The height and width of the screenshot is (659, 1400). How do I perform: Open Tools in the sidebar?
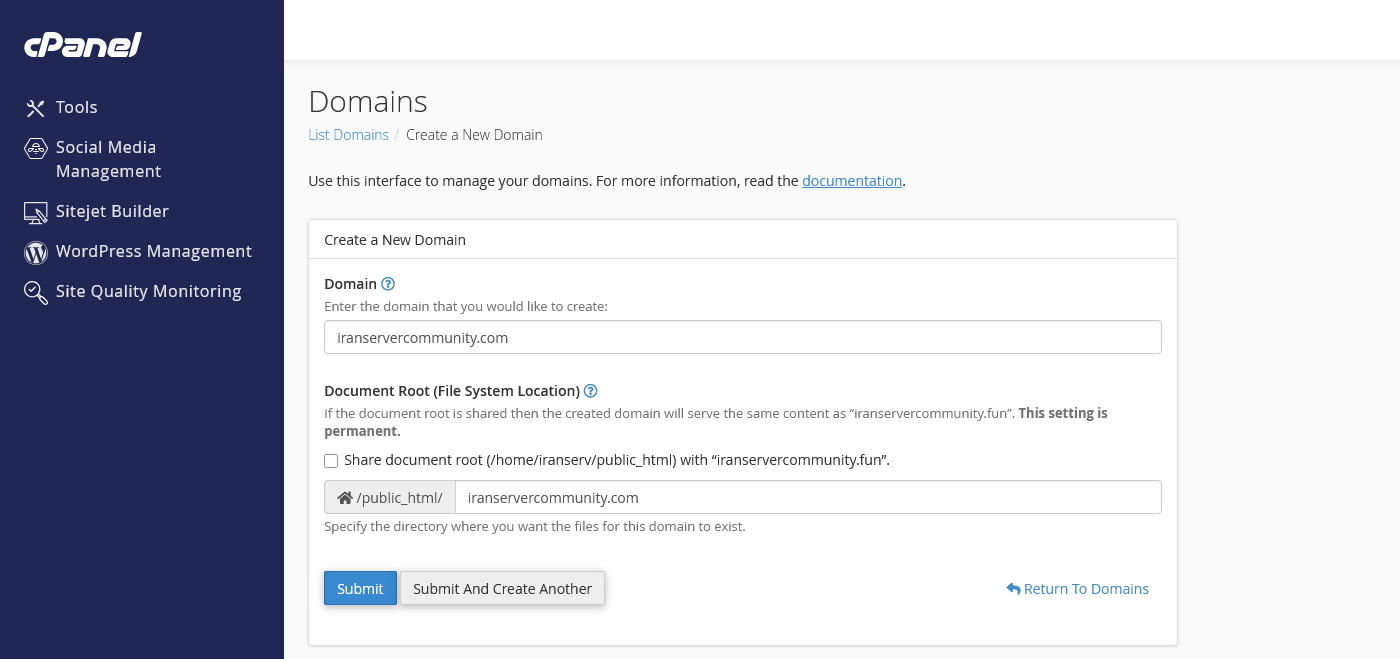pos(76,107)
